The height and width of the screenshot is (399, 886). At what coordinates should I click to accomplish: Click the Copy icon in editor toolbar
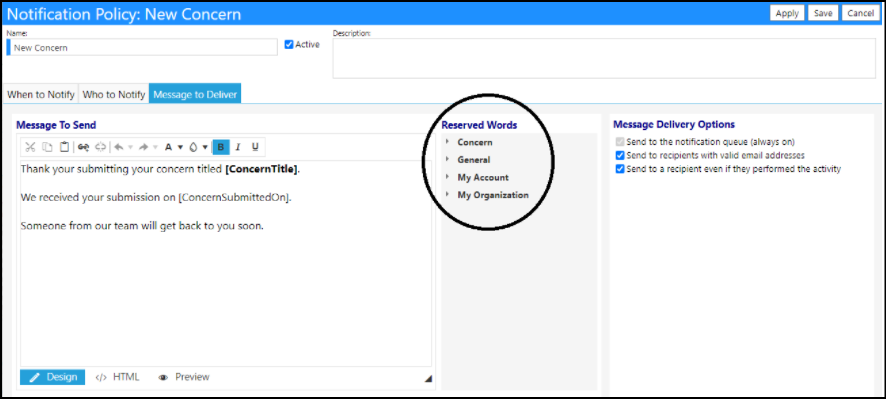[x=48, y=147]
